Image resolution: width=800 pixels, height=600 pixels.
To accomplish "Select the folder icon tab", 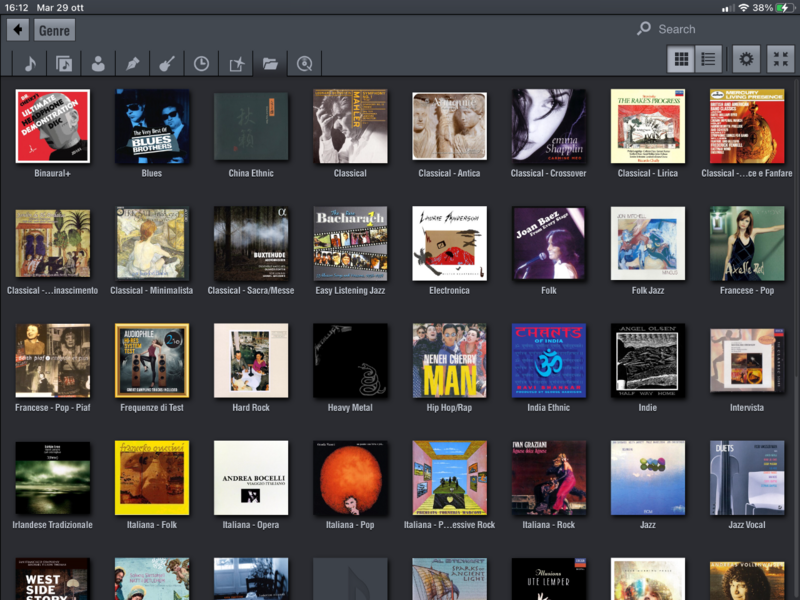I will coord(269,63).
